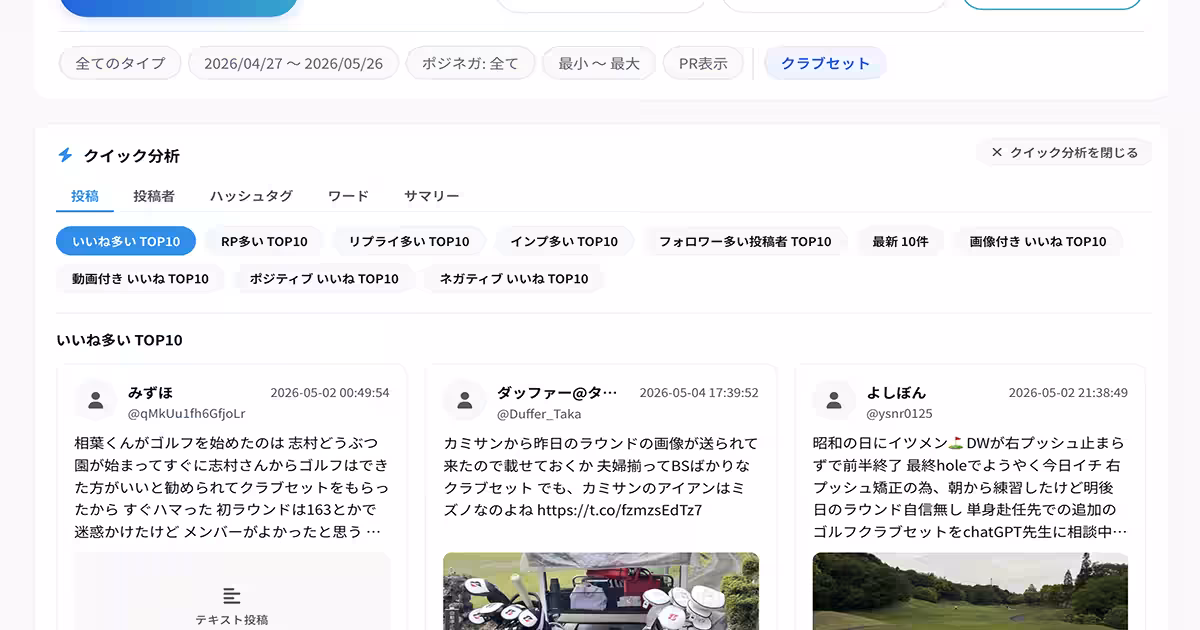Click よしぼん's profile avatar icon
The width and height of the screenshot is (1200, 630).
(x=834, y=400)
